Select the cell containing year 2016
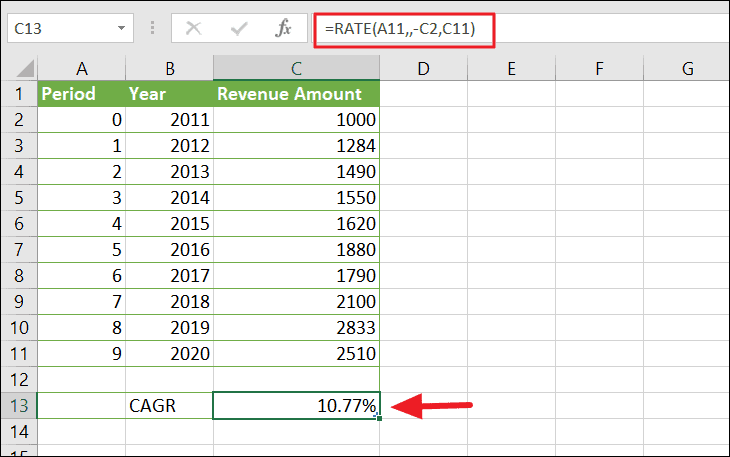The image size is (730, 457). [169, 249]
